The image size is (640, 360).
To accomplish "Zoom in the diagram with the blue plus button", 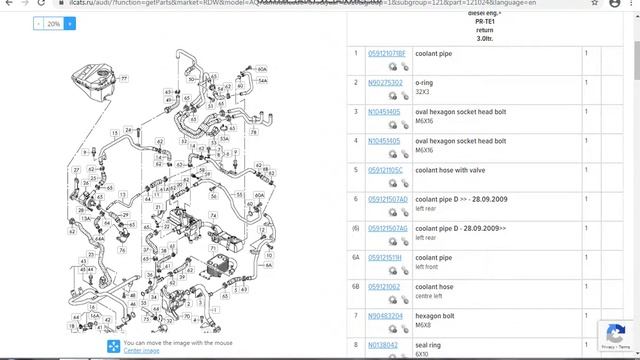I will pos(70,24).
